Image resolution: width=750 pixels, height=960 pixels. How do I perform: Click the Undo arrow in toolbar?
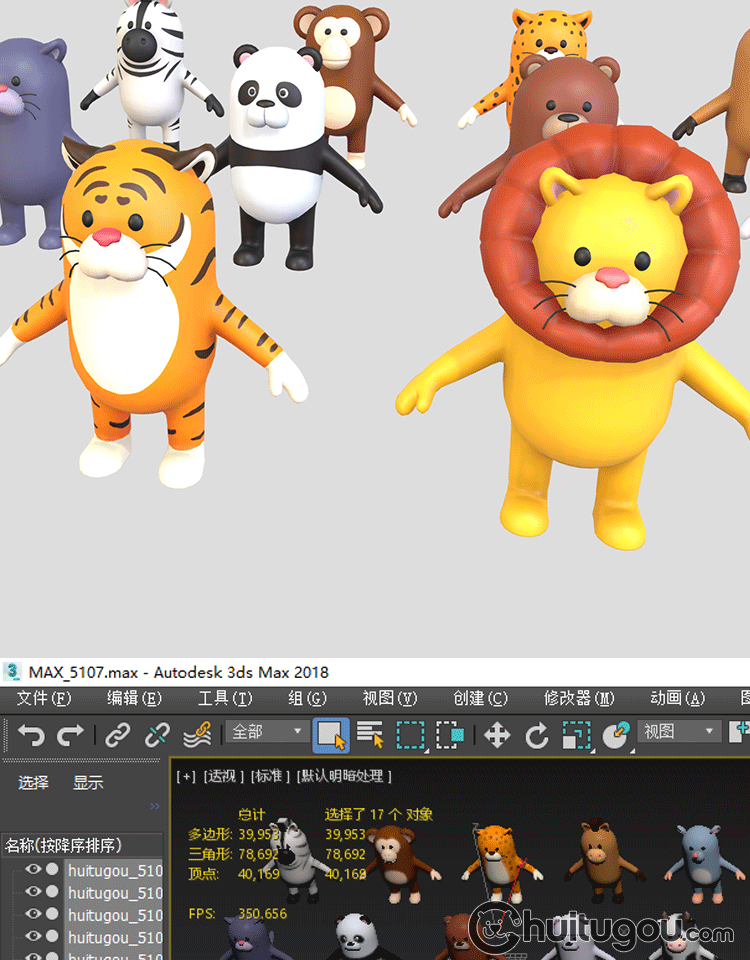click(31, 736)
